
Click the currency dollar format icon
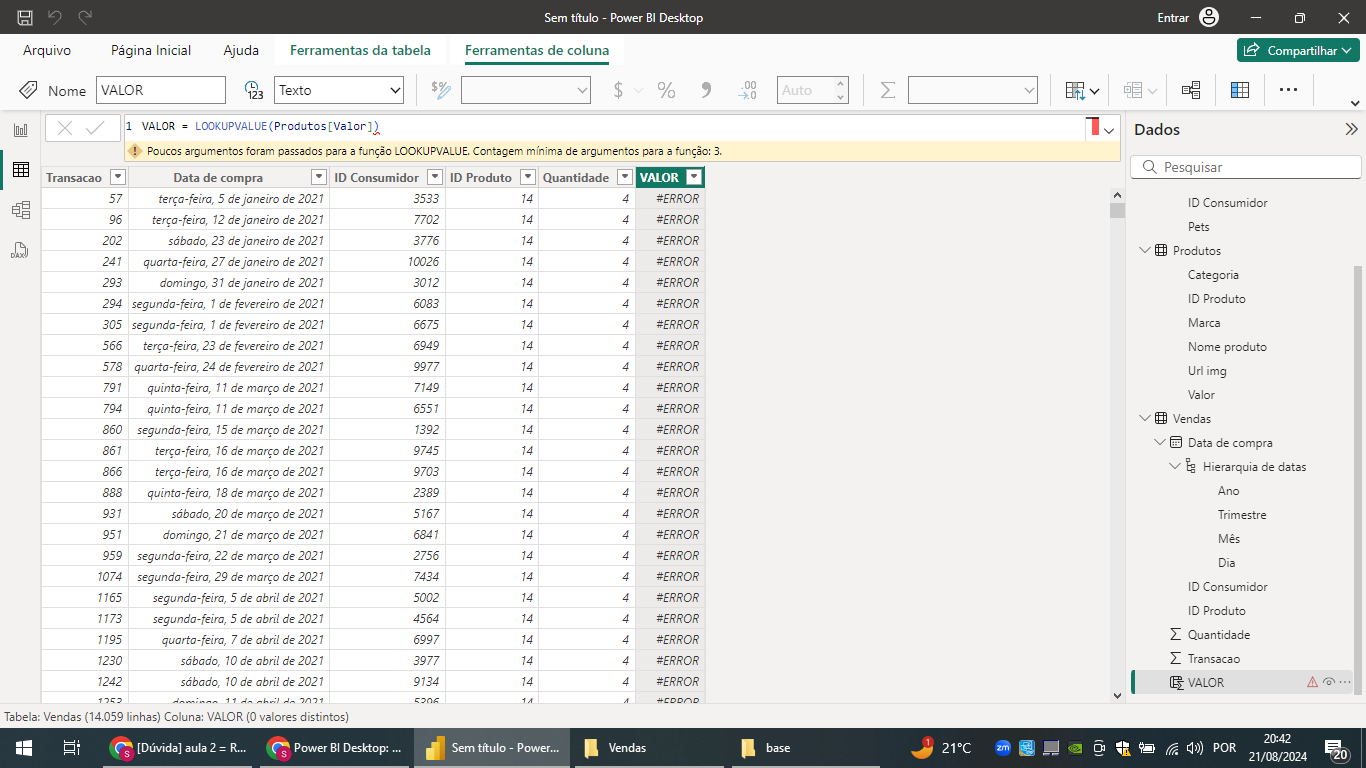618,90
